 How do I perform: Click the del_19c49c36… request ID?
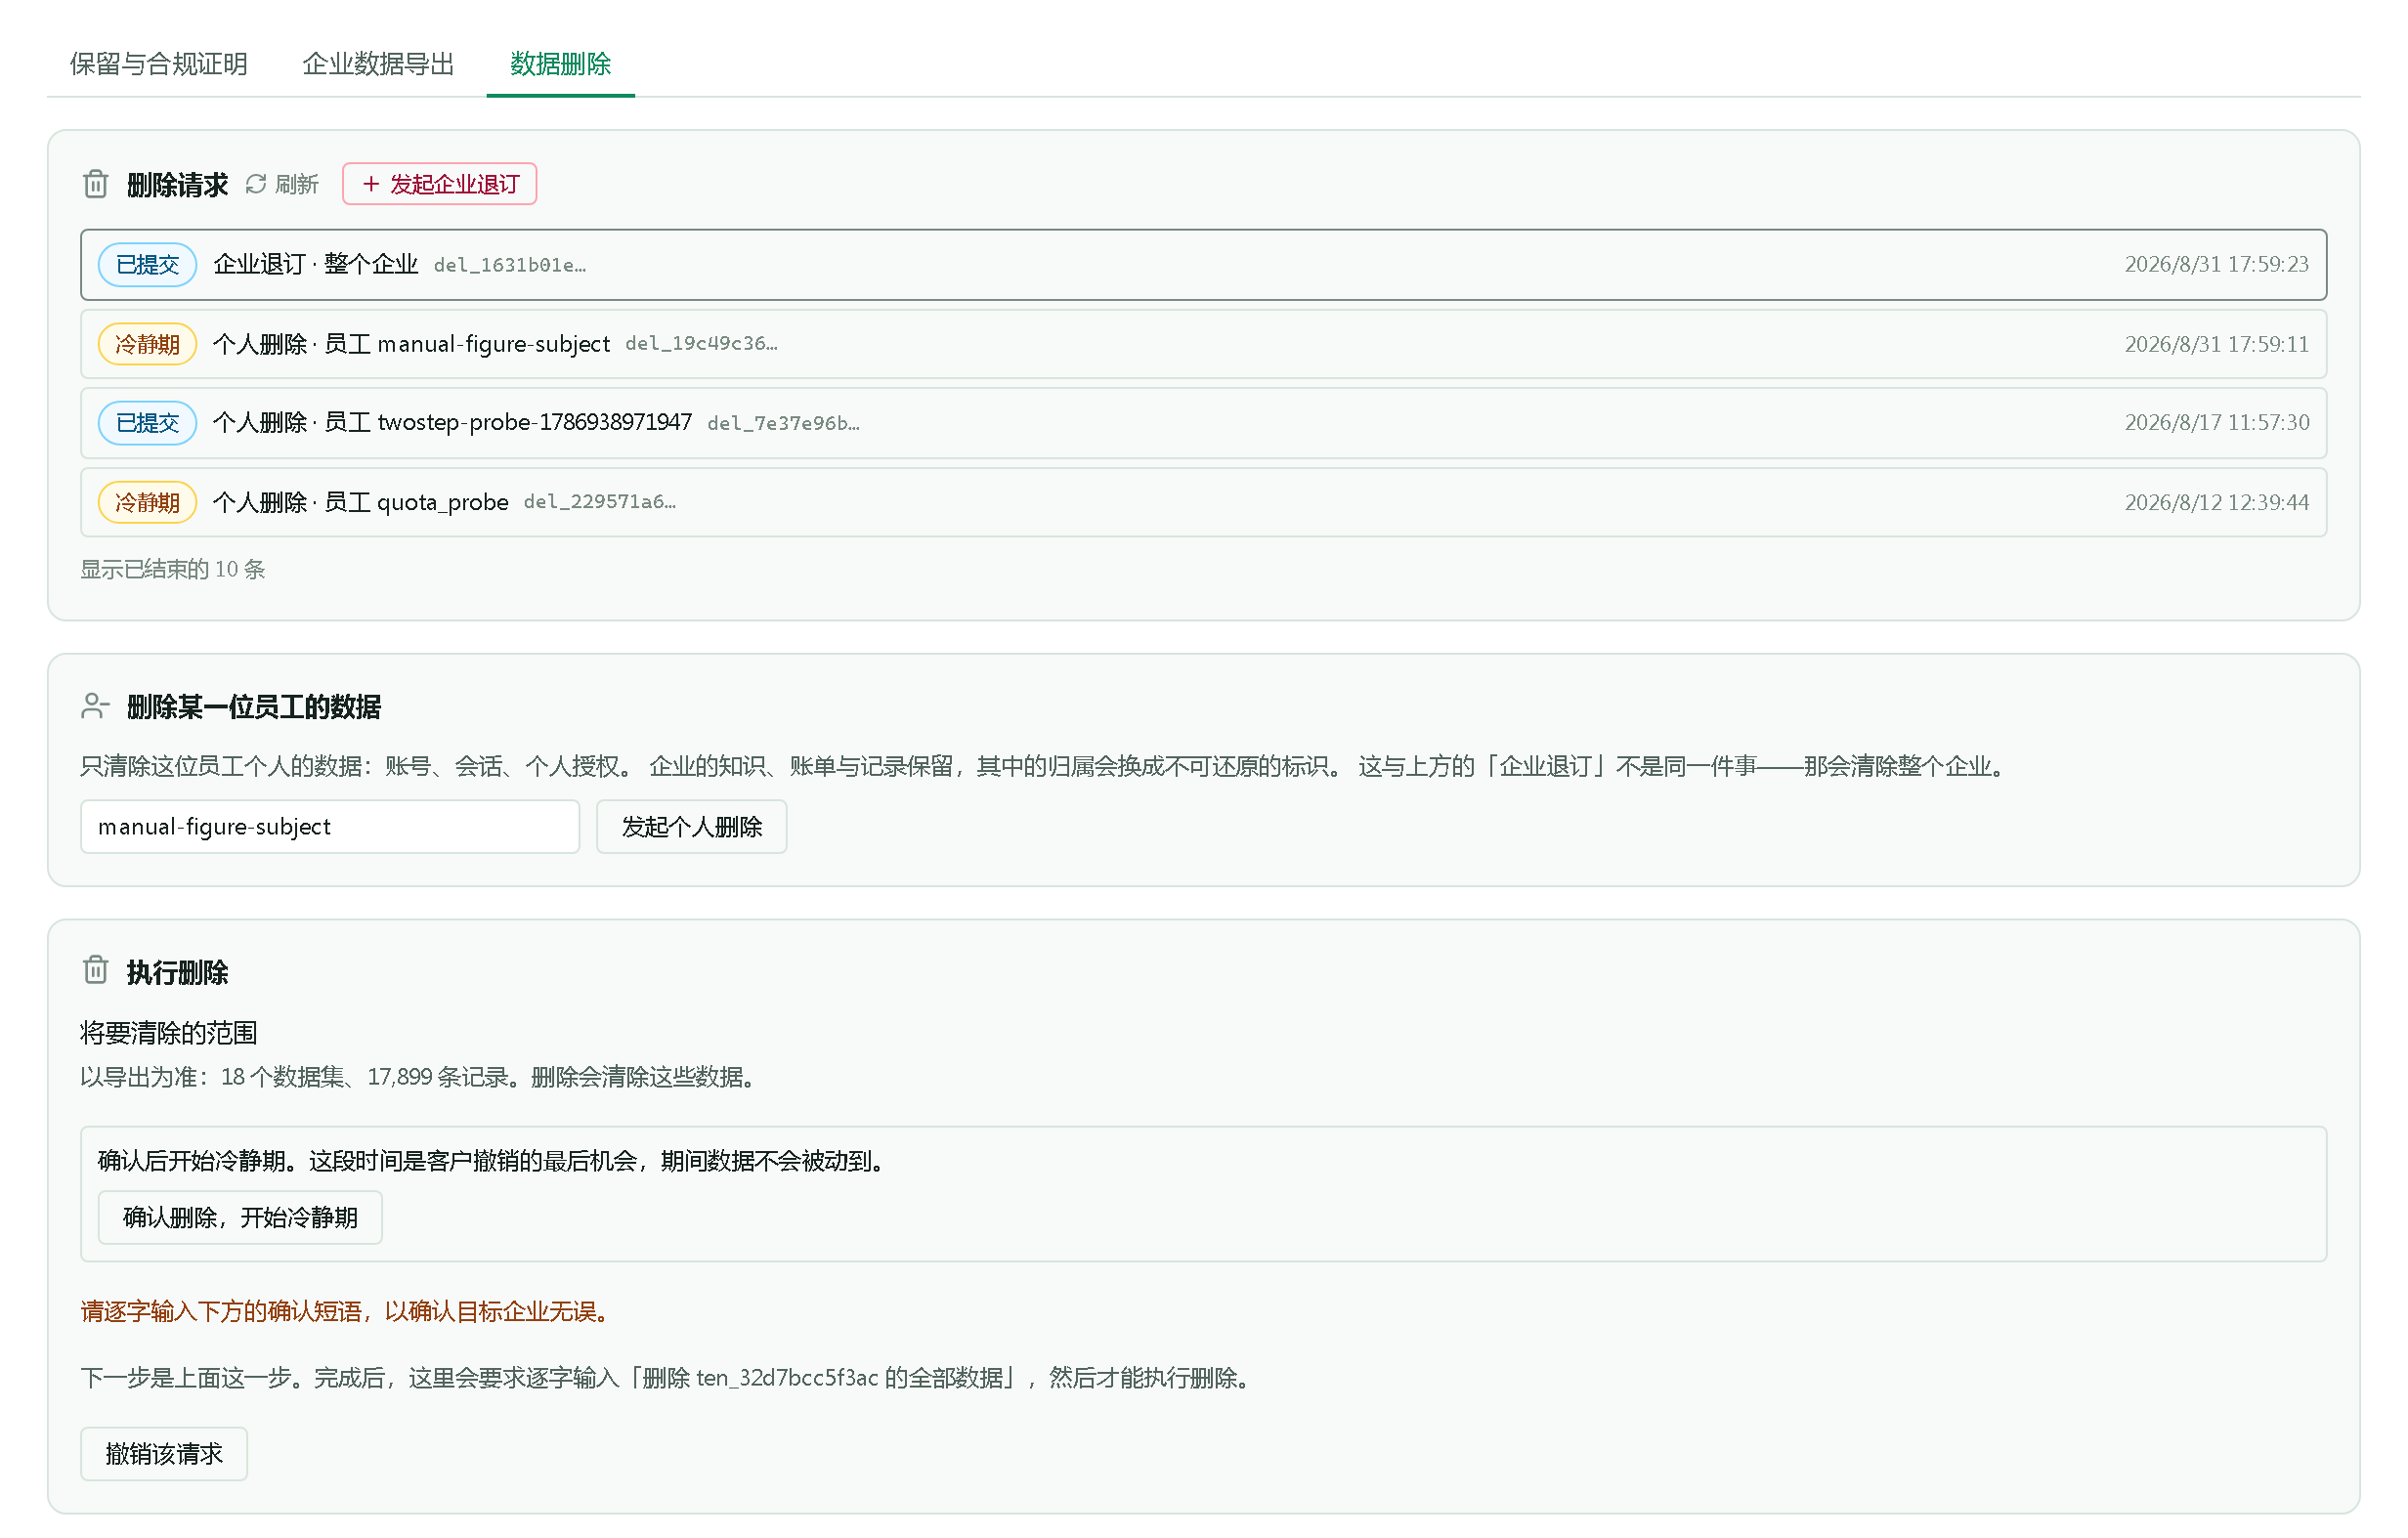[x=701, y=344]
